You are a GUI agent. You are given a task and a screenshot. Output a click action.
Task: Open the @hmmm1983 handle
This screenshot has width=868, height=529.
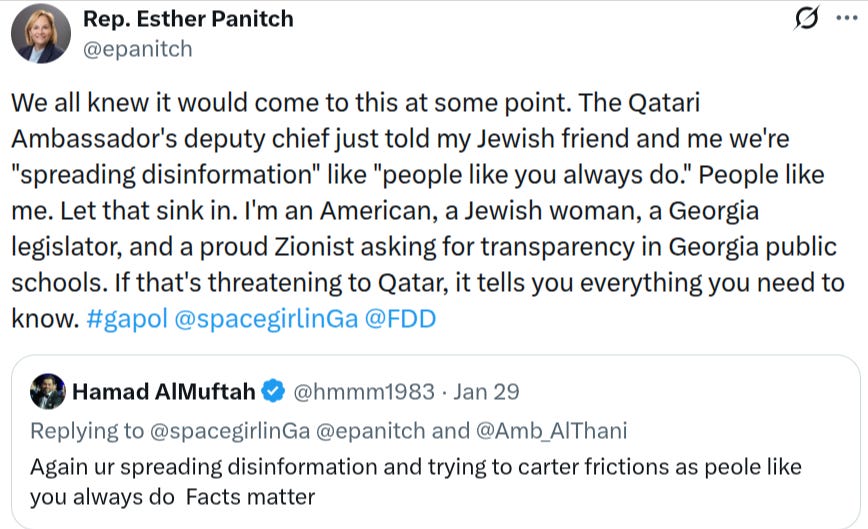[364, 392]
